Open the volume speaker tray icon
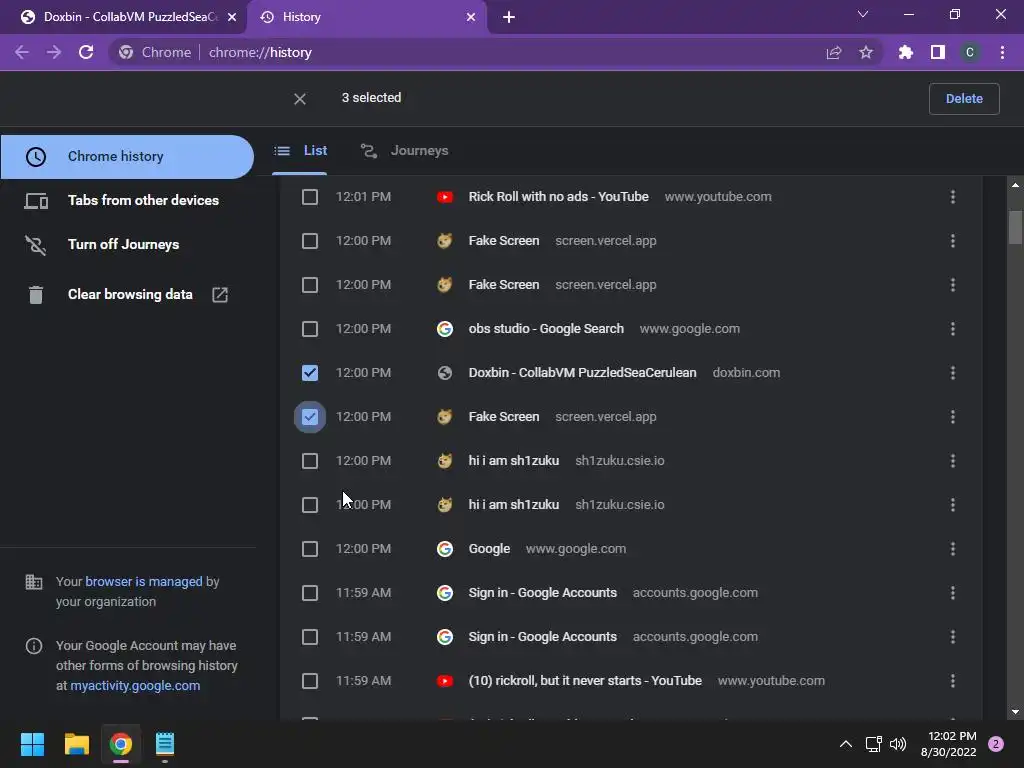Viewport: 1024px width, 768px height. [x=898, y=744]
